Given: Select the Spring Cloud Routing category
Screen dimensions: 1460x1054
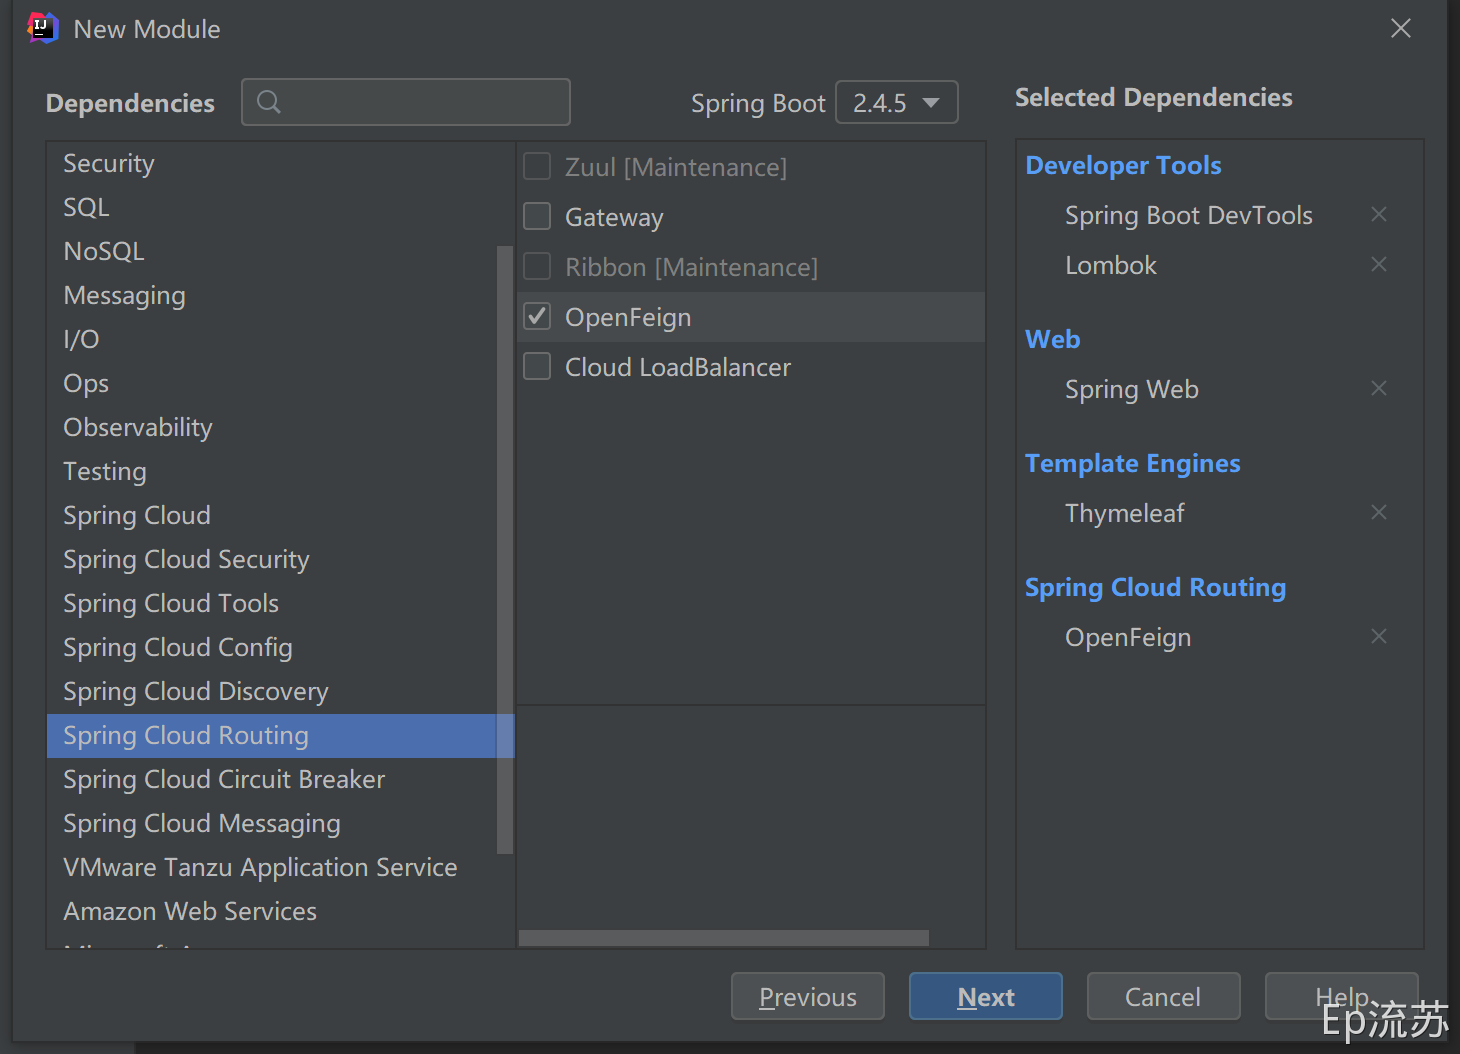Looking at the screenshot, I should click(x=272, y=736).
